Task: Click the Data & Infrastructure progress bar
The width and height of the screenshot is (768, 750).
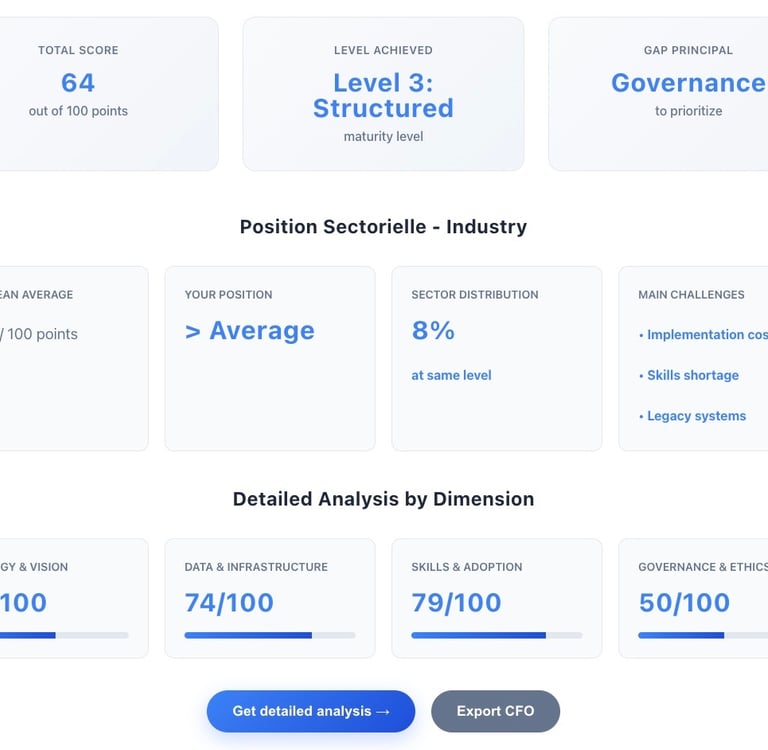Action: 269,635
